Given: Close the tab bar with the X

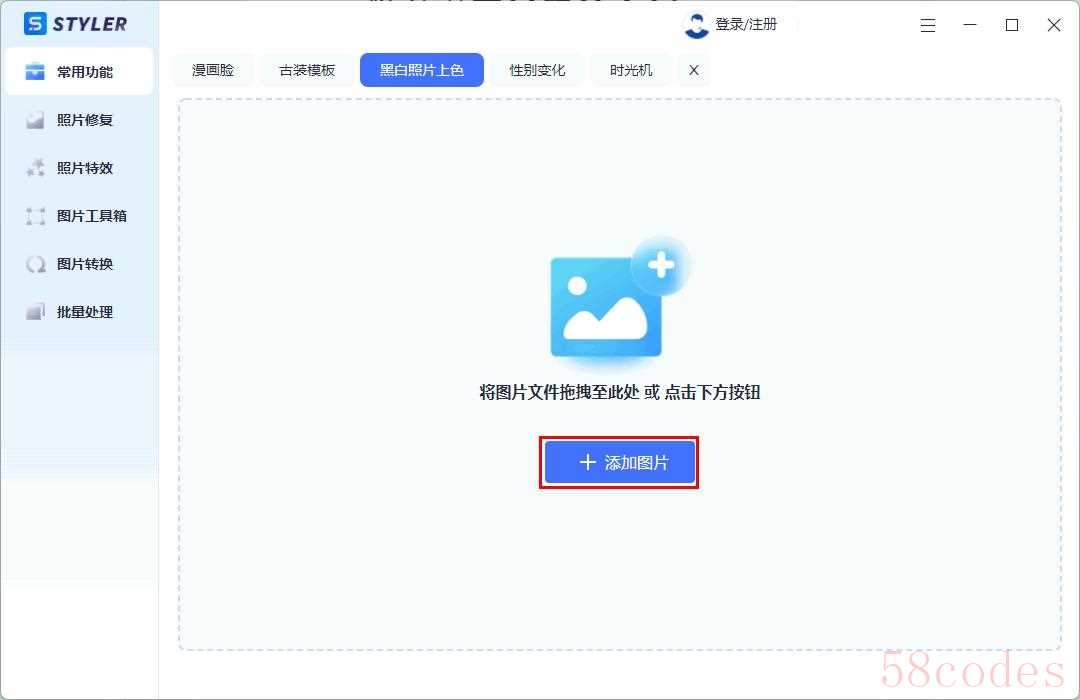Looking at the screenshot, I should tap(694, 70).
